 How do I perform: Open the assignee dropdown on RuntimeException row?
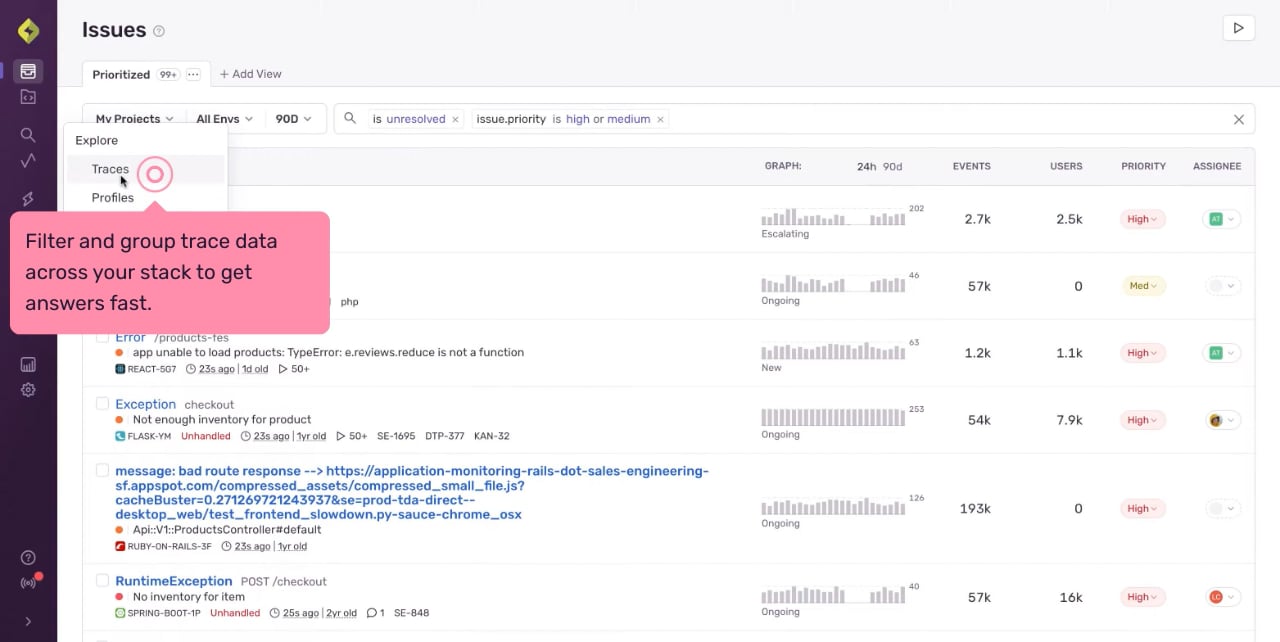(x=1222, y=597)
